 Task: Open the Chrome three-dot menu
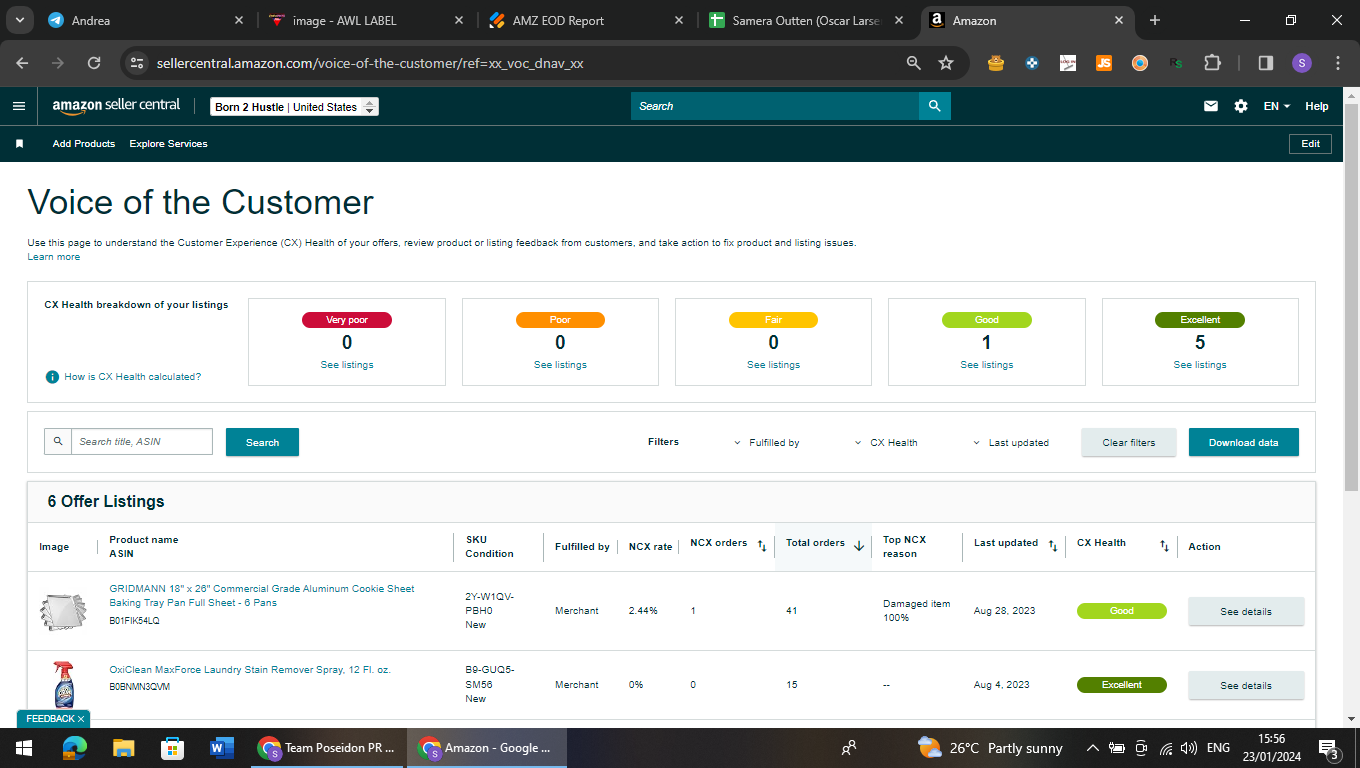click(1338, 63)
